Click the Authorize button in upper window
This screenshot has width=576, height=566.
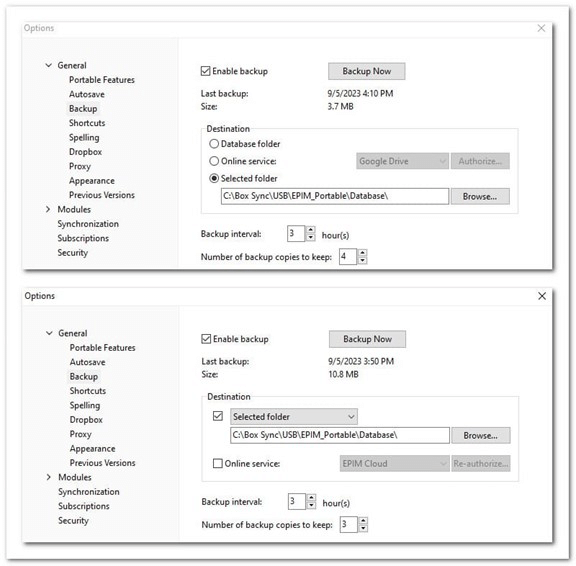pos(480,161)
